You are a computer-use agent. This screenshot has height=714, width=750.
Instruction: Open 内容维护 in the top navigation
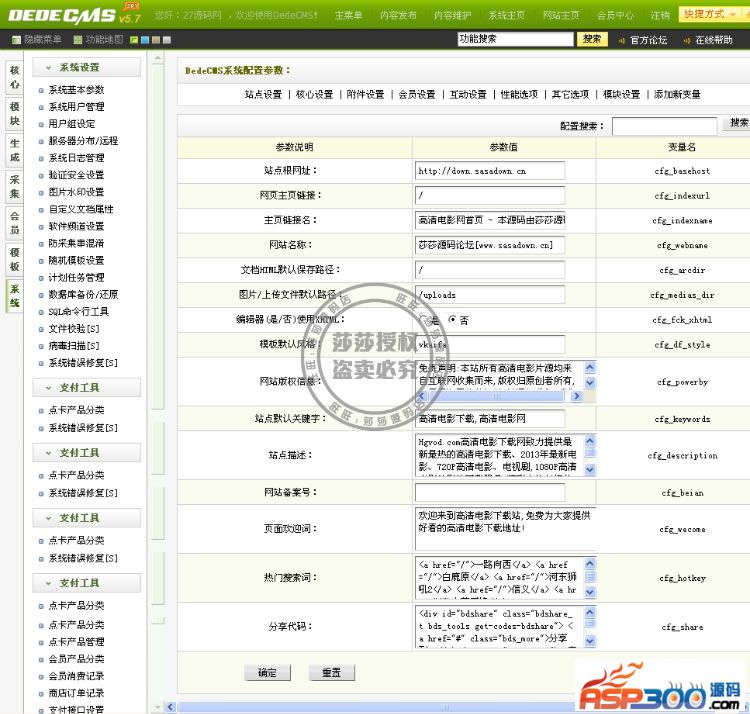point(452,15)
